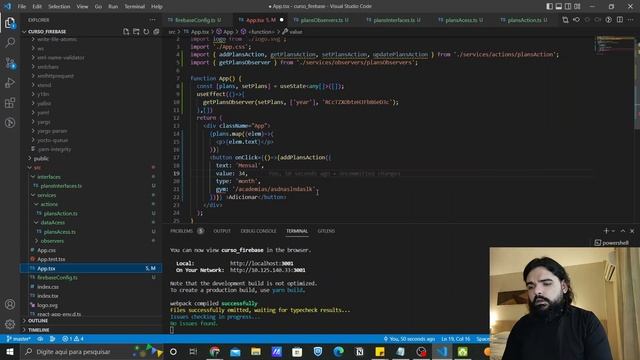The width and height of the screenshot is (640, 360).
Task: Switch to plansAcess.ts editor tab
Action: point(461,20)
